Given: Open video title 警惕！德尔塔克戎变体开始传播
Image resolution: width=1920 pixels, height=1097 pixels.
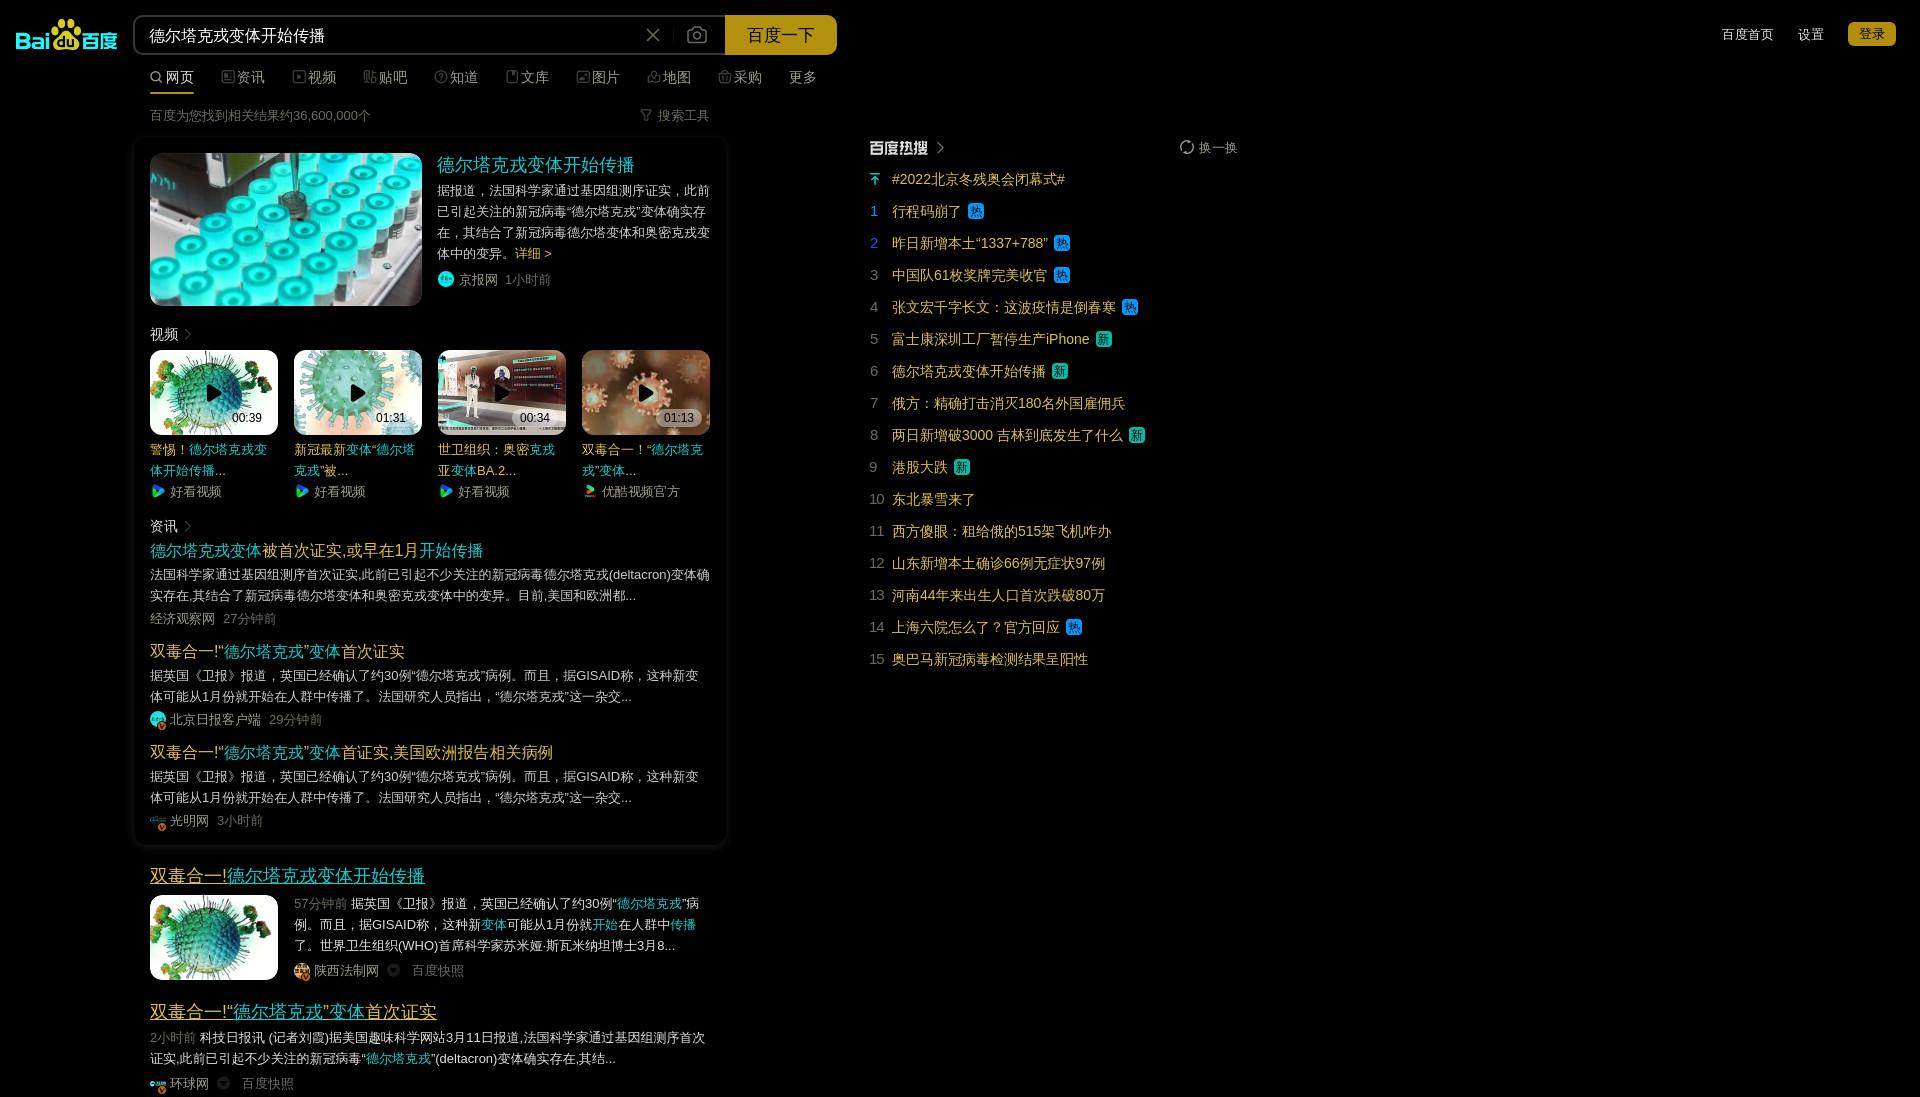Looking at the screenshot, I should pyautogui.click(x=209, y=460).
